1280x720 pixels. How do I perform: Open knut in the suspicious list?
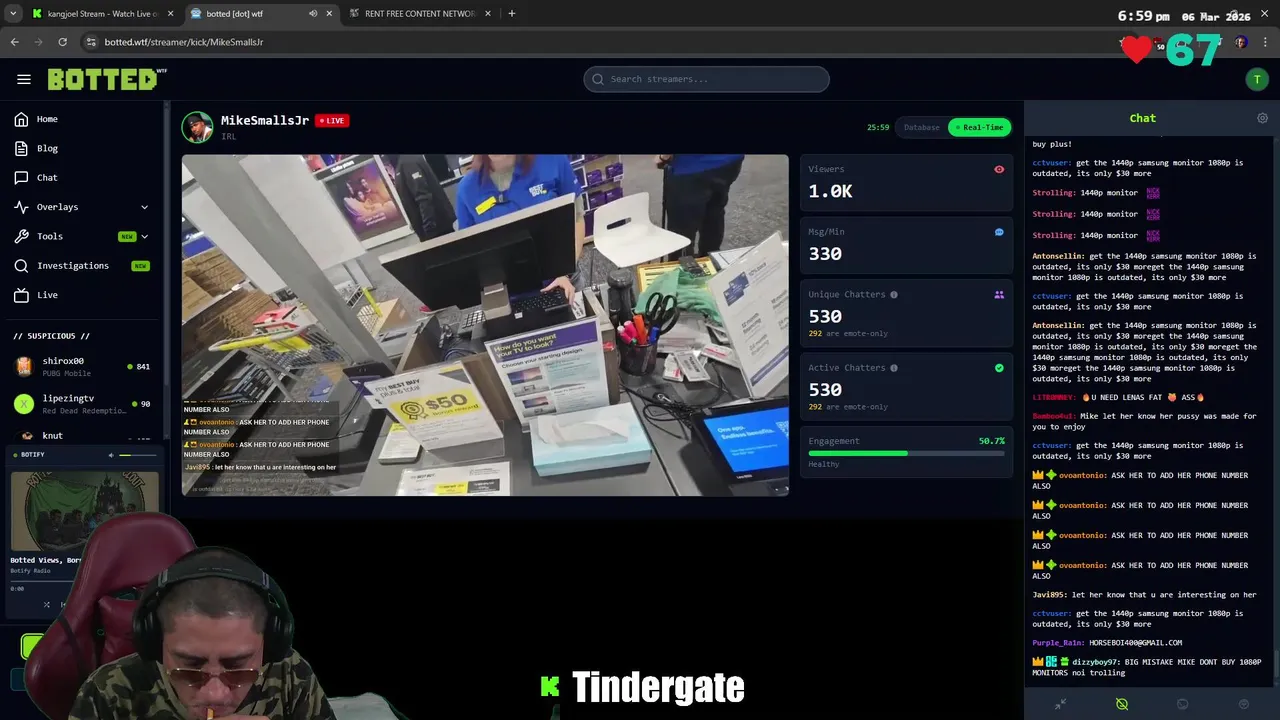(x=82, y=437)
